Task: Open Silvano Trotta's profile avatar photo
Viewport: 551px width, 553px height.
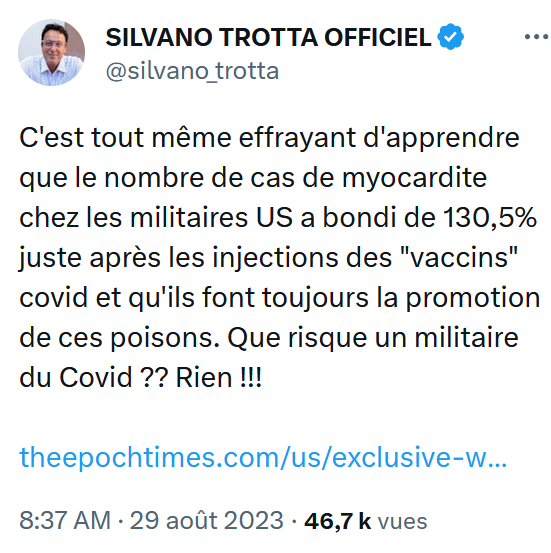Action: [52, 53]
